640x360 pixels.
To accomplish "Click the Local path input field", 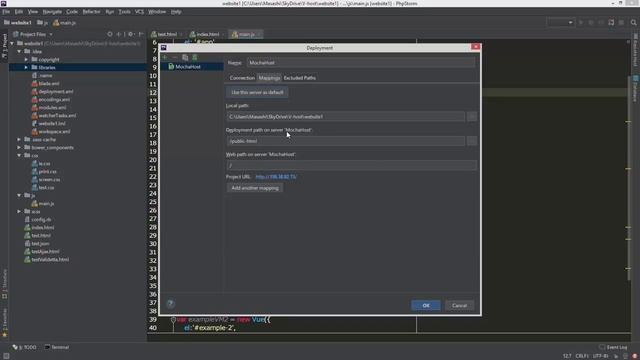I will pyautogui.click(x=345, y=117).
